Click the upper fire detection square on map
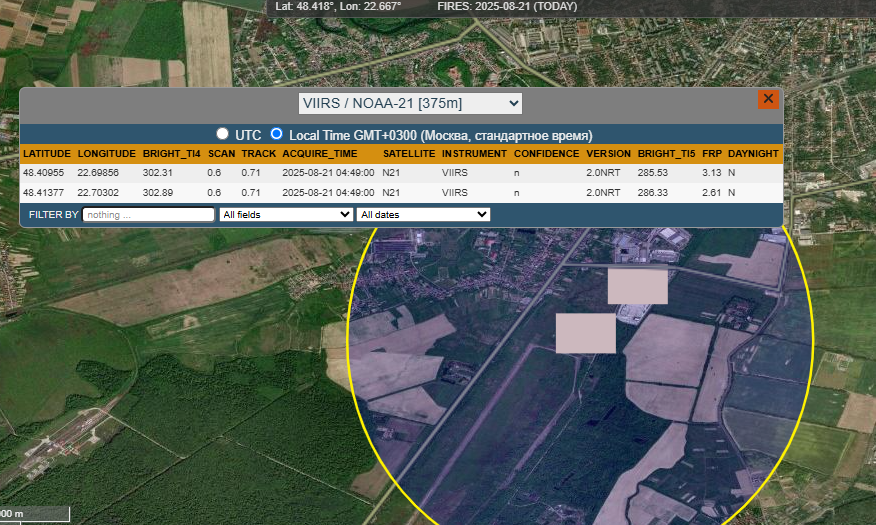Viewport: 876px width, 525px height. click(637, 287)
